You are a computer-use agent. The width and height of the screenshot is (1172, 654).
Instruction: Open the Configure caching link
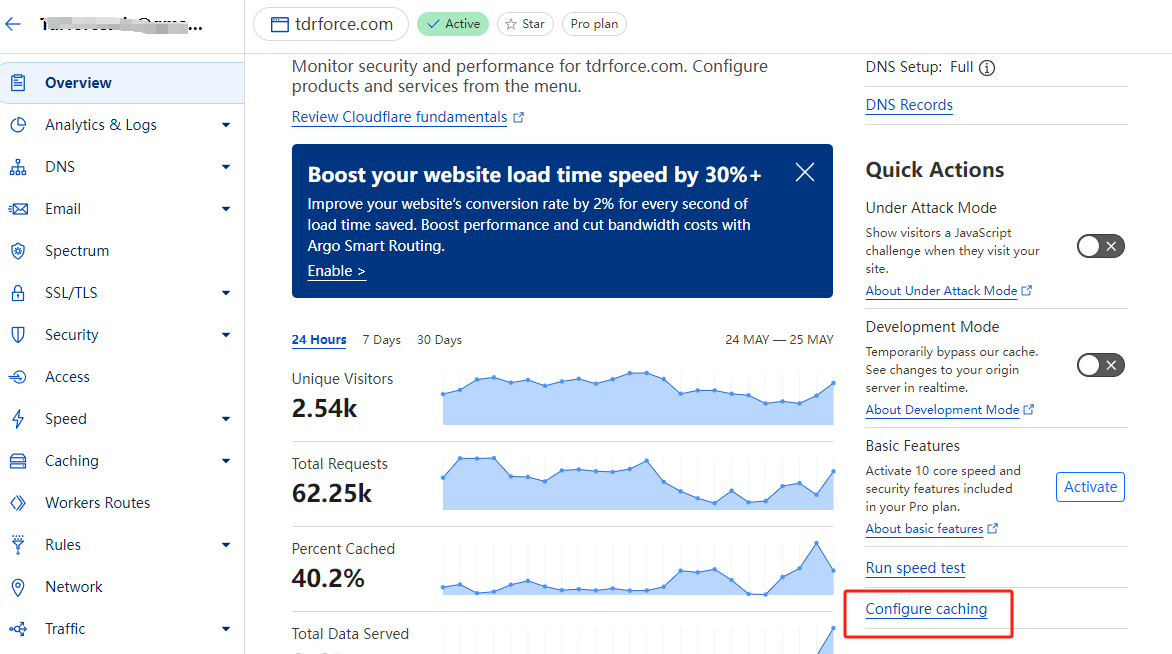[926, 609]
